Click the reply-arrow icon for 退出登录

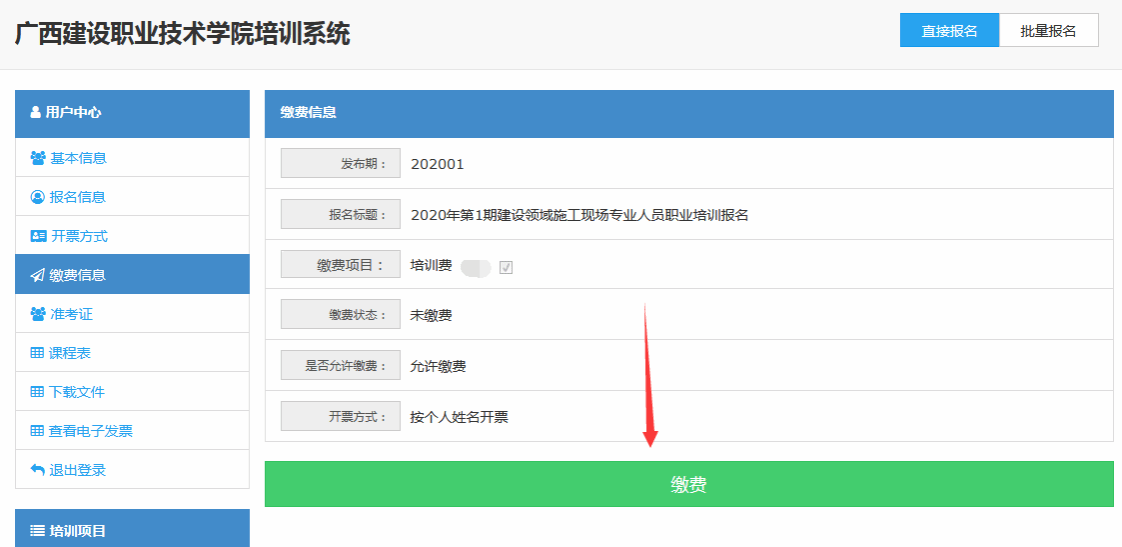[x=38, y=470]
